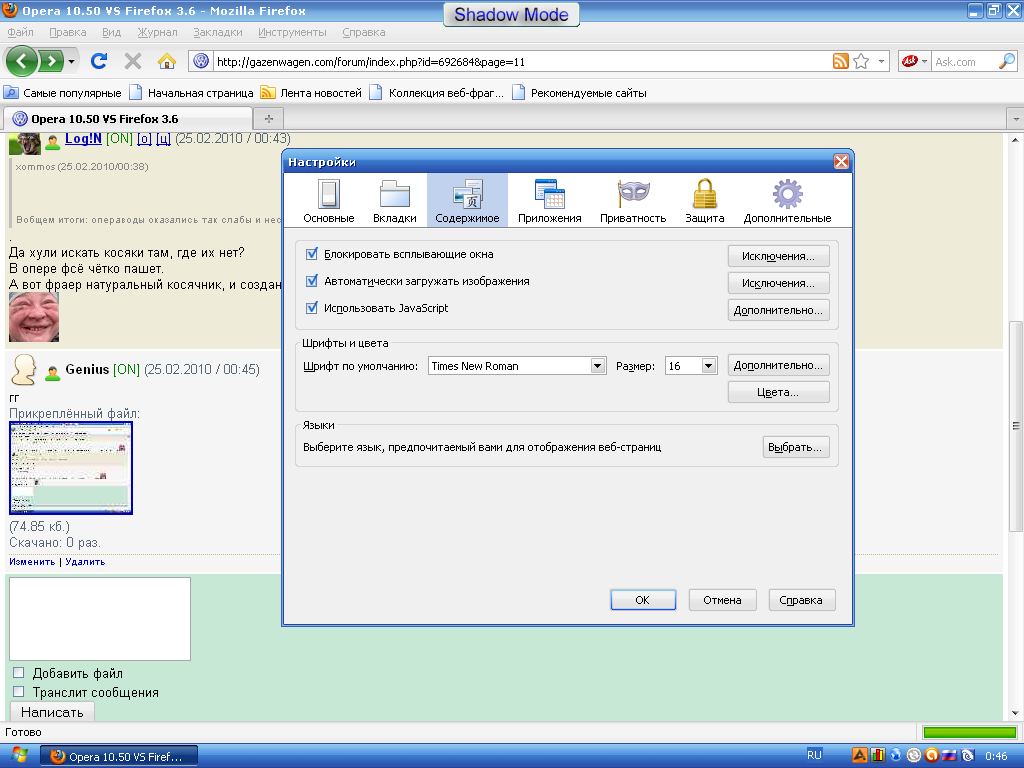Screen dimensions: 1024x768
Task: Select the Opera 10.50 VS Firefox 3.6 tab
Action: click(128, 119)
